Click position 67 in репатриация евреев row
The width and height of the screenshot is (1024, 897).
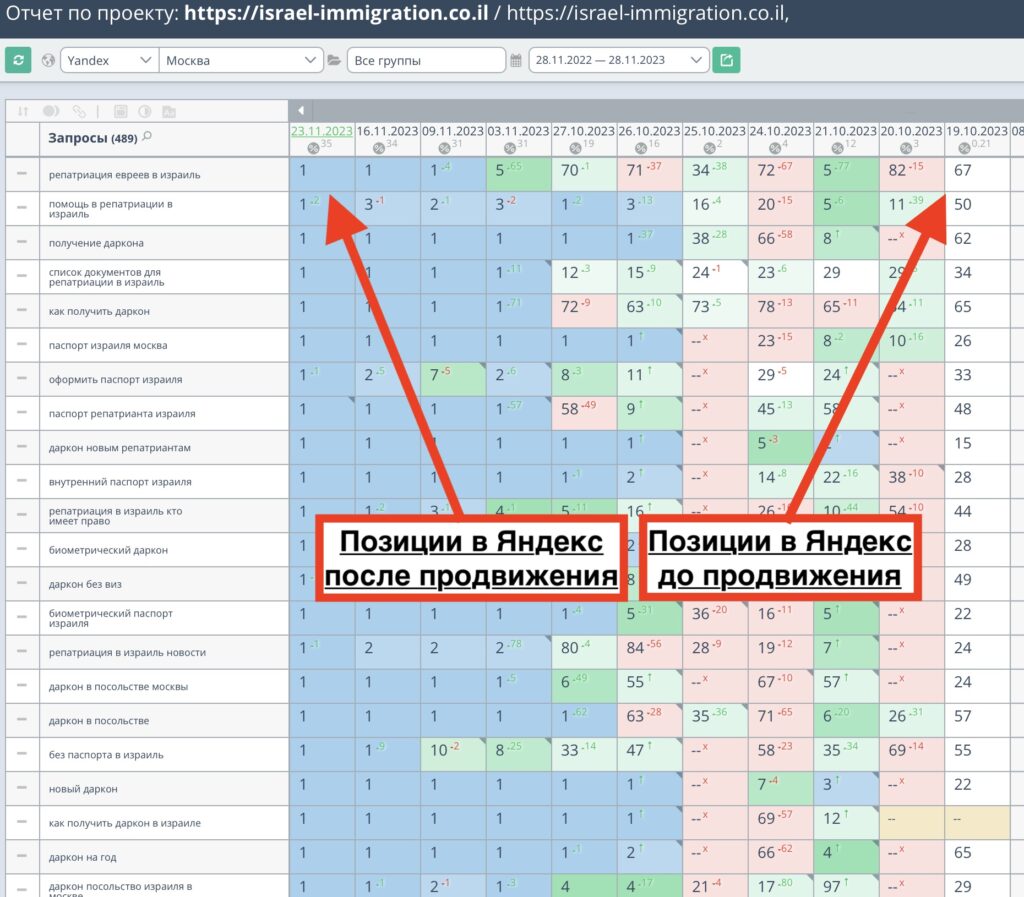[963, 170]
